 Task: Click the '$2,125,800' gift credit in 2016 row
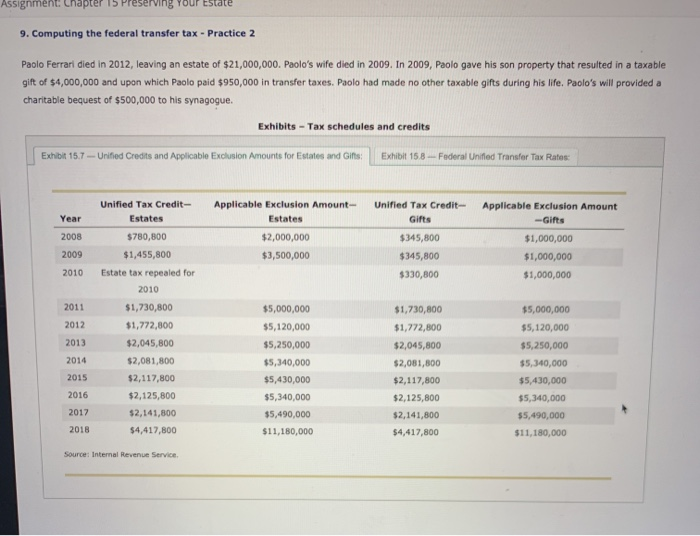(416, 398)
